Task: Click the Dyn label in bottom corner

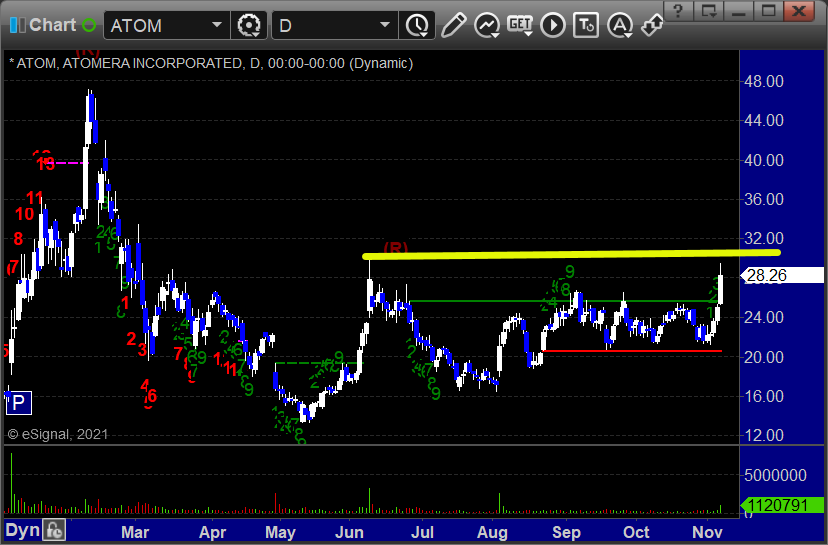Action: (x=23, y=530)
